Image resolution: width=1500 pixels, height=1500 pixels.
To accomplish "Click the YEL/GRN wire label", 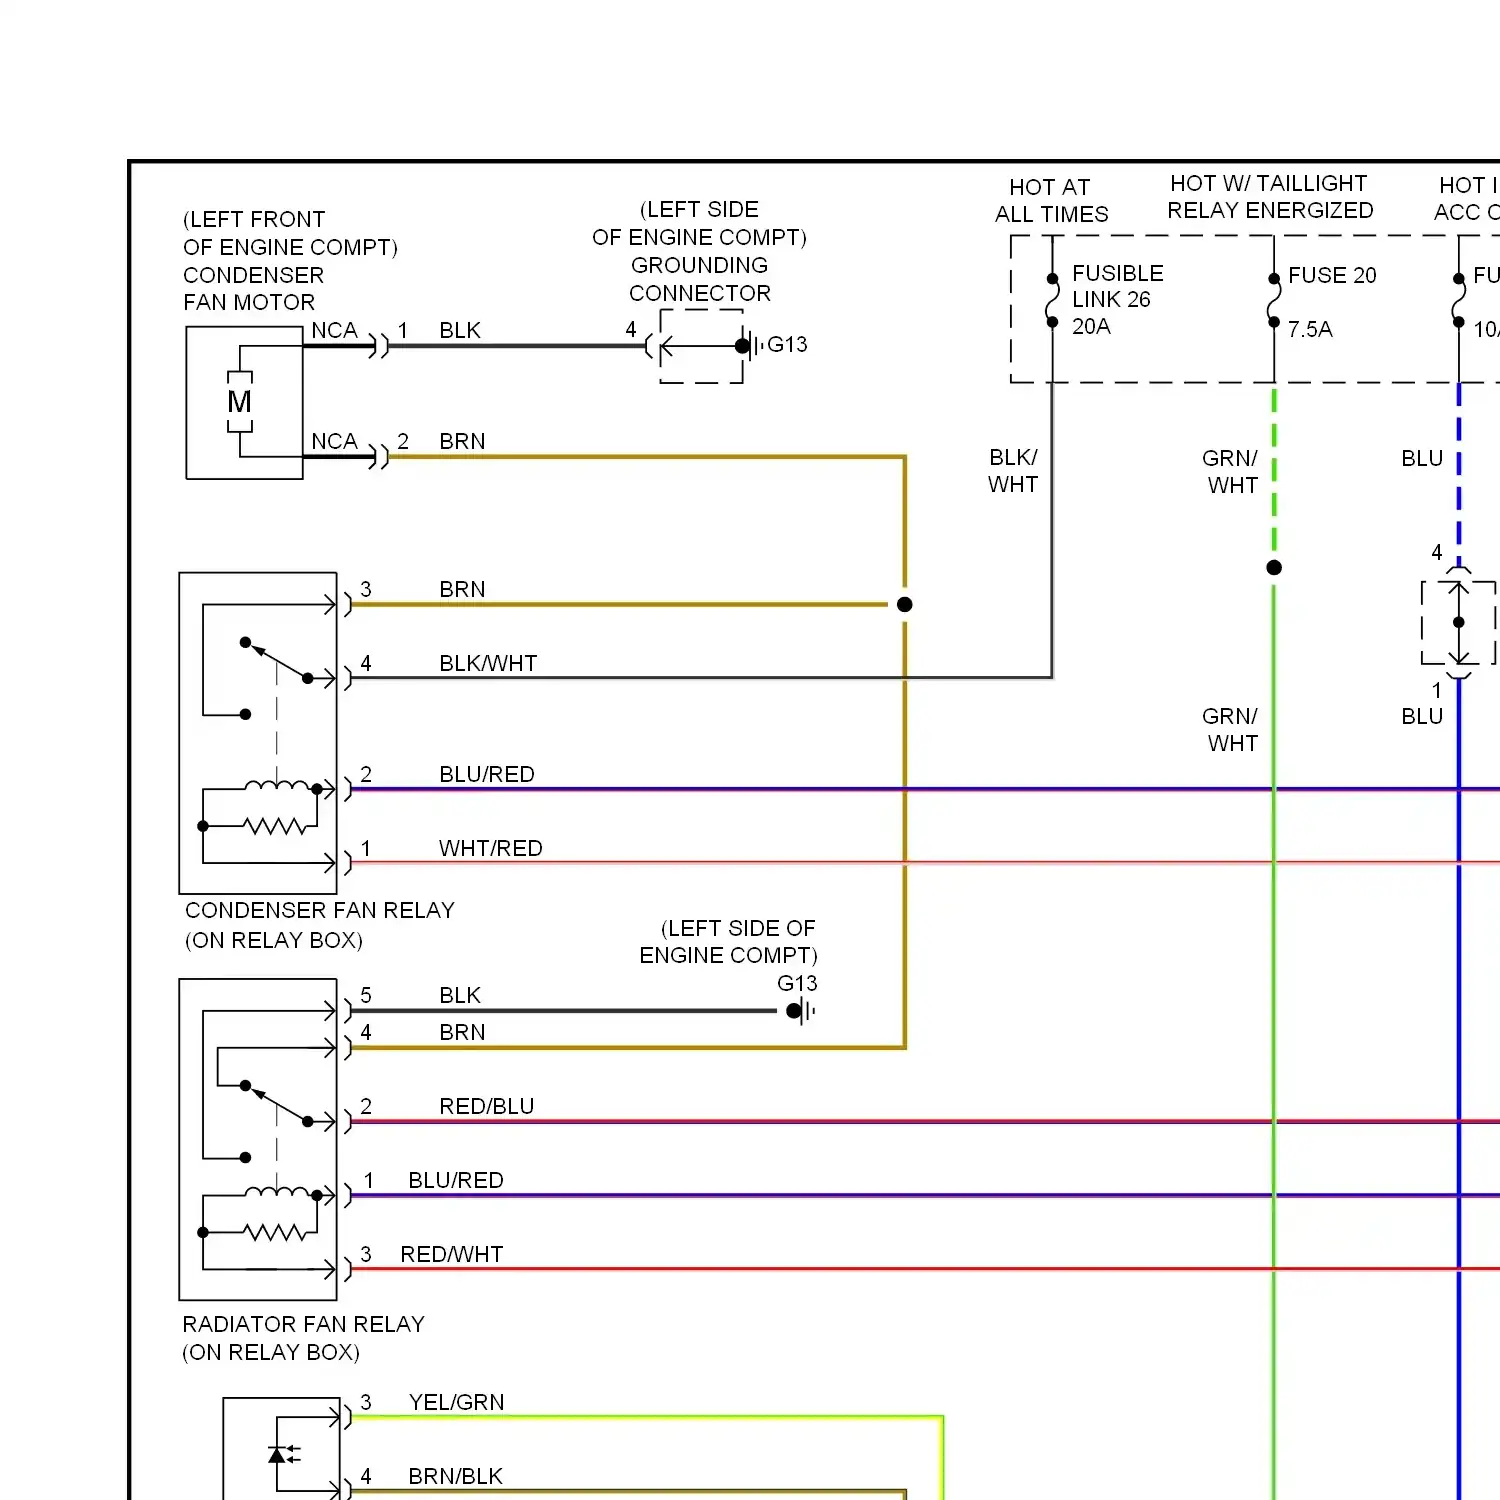I will (x=457, y=1402).
